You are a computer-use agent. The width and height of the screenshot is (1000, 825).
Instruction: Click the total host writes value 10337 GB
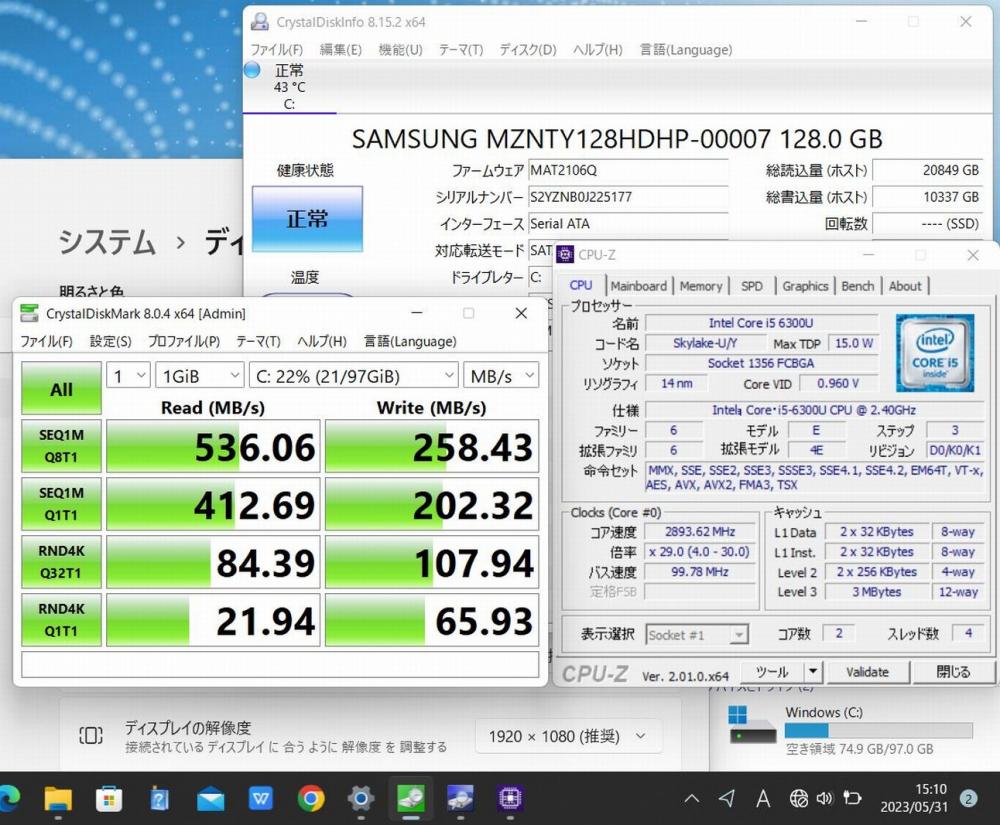pos(927,197)
